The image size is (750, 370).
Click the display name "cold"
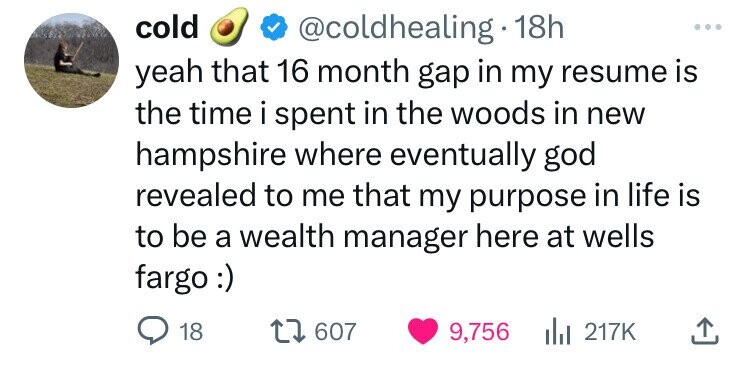(x=166, y=29)
